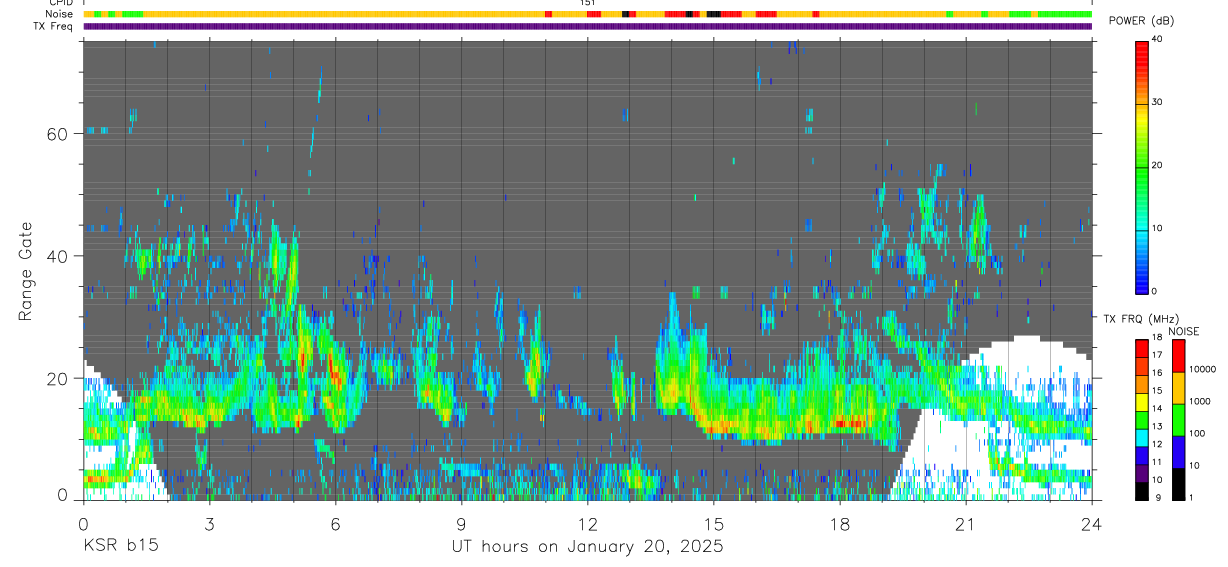
Task: Select the 10000 label on NOISE scale
Action: click(1207, 369)
